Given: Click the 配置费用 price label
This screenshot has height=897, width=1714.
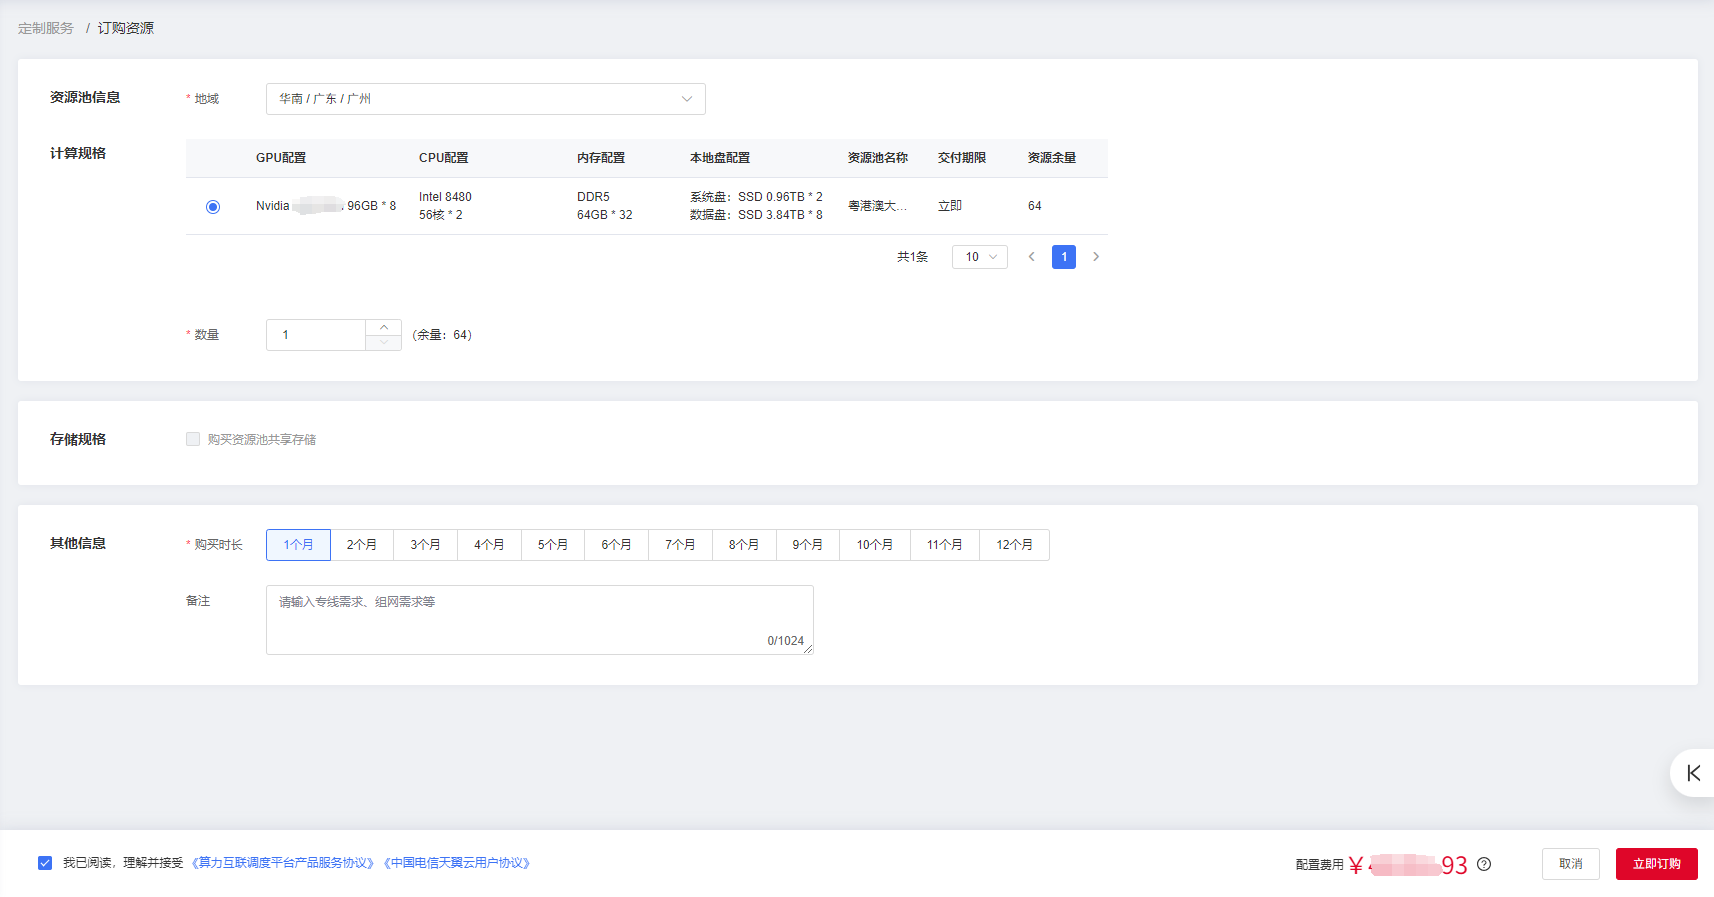Looking at the screenshot, I should (1320, 865).
